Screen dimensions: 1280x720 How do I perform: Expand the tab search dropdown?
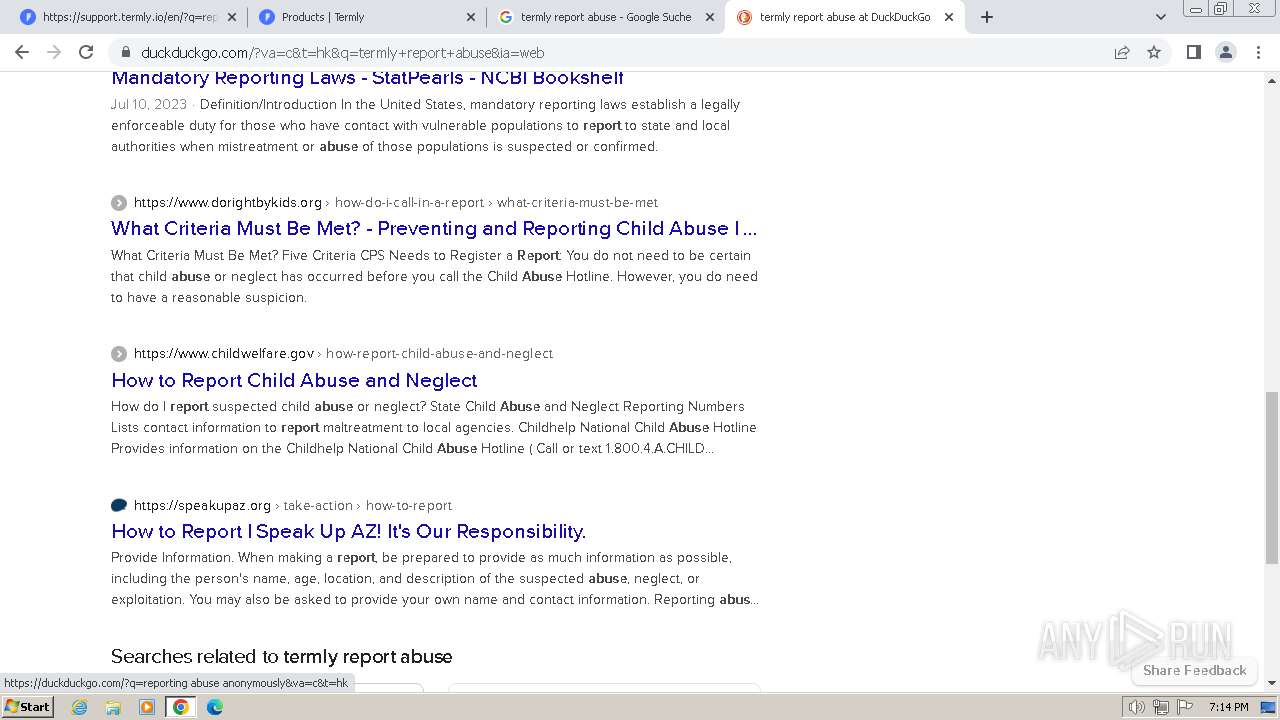(1160, 17)
